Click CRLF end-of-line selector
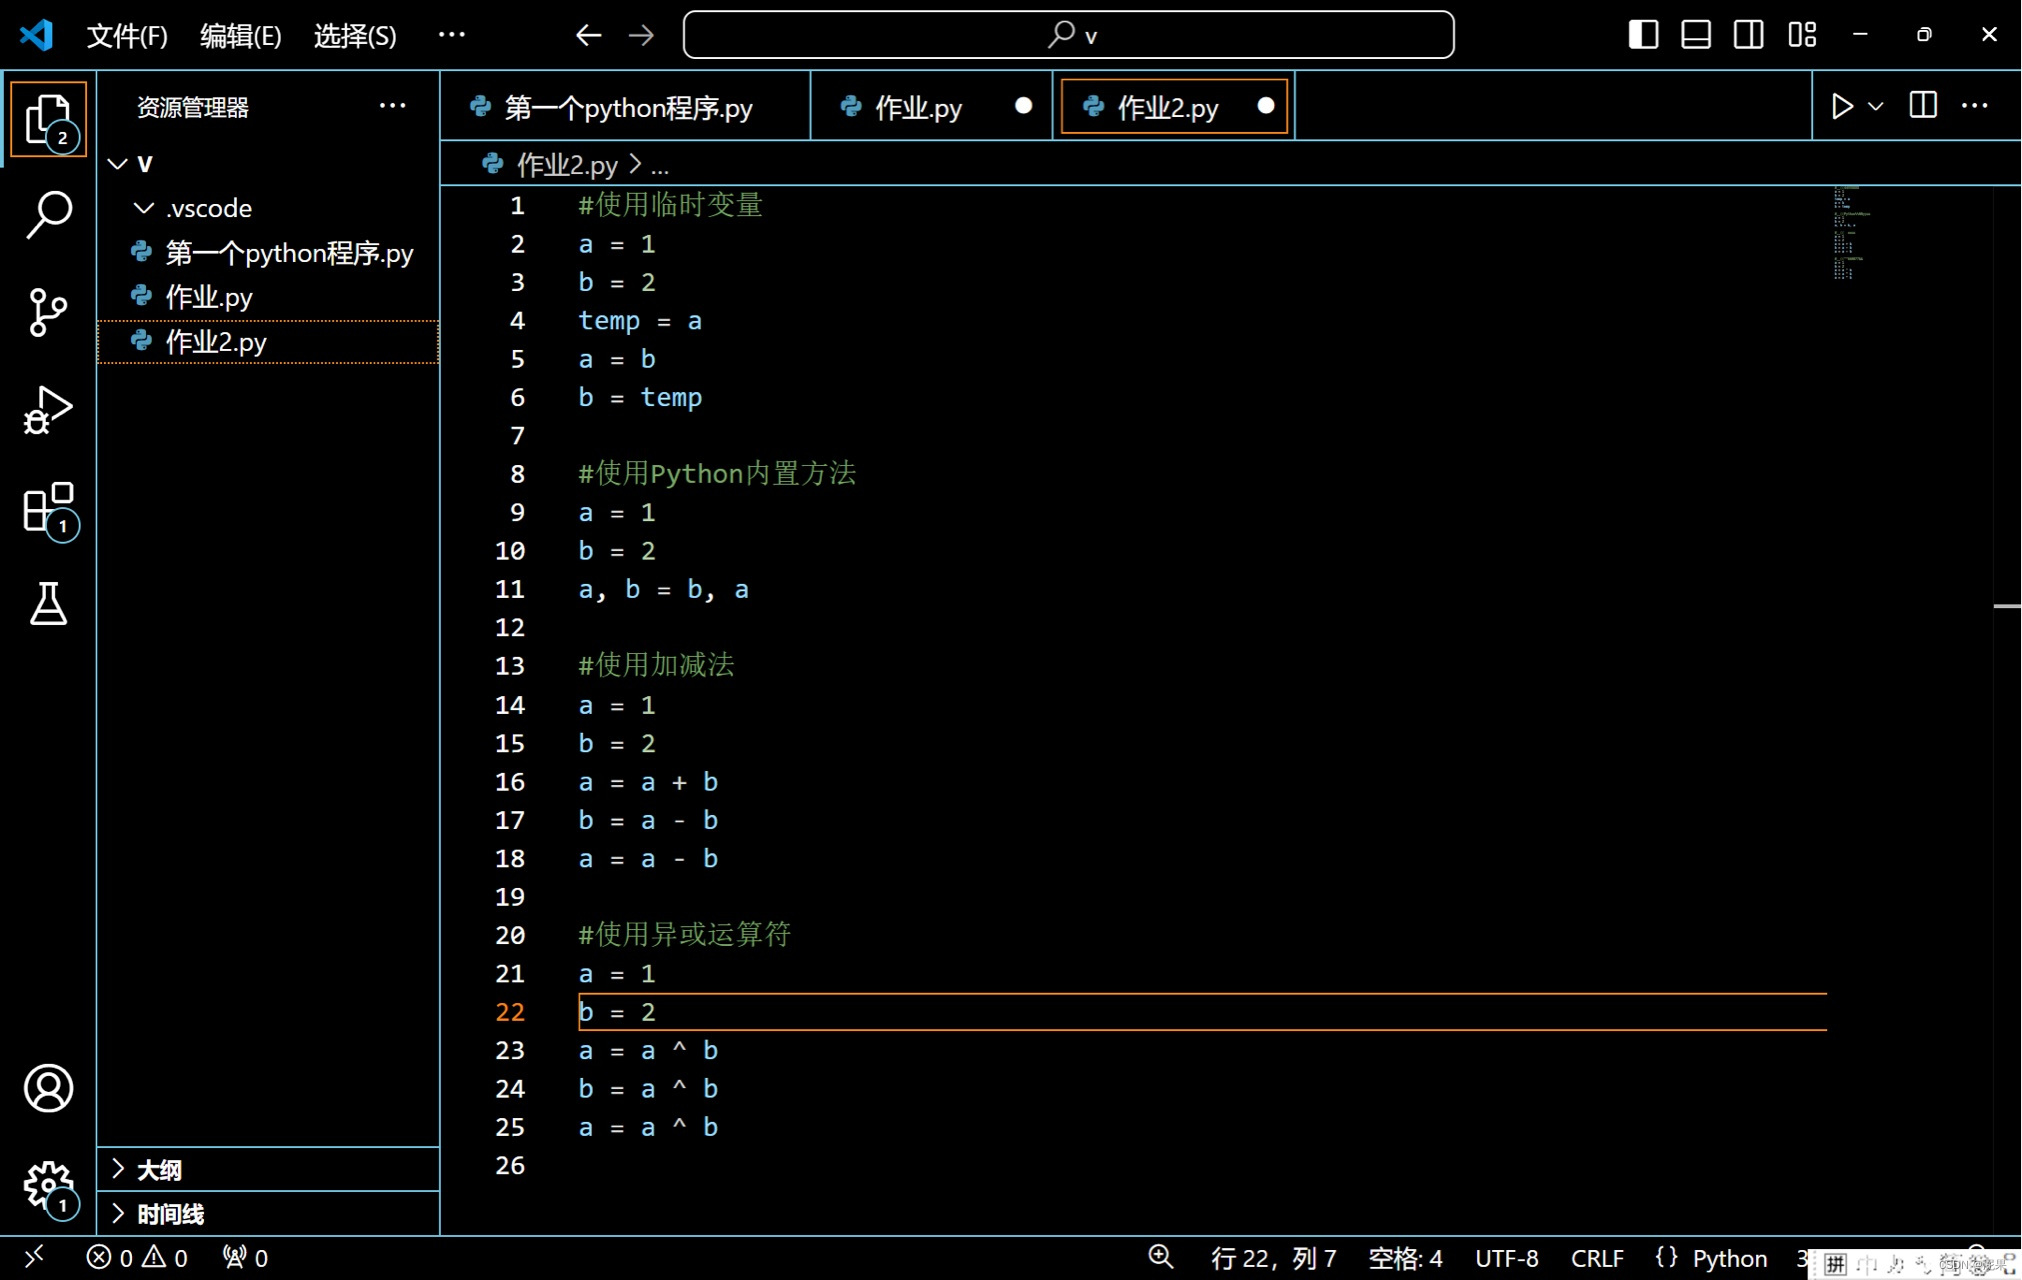 tap(1596, 1258)
